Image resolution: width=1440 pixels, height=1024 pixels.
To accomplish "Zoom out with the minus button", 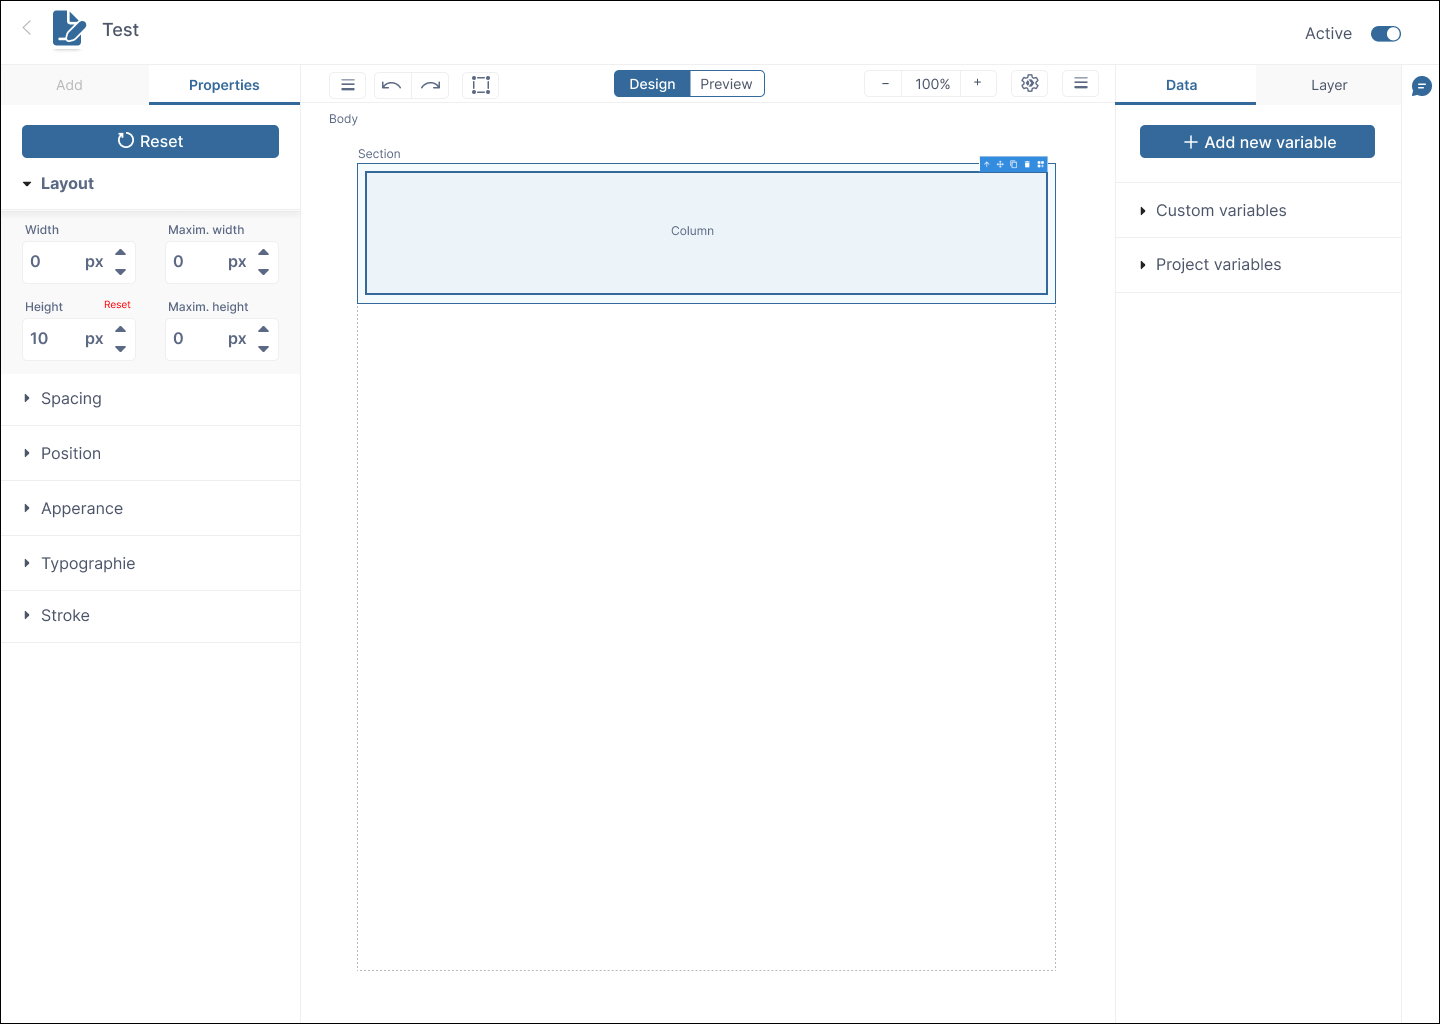I will tap(885, 84).
